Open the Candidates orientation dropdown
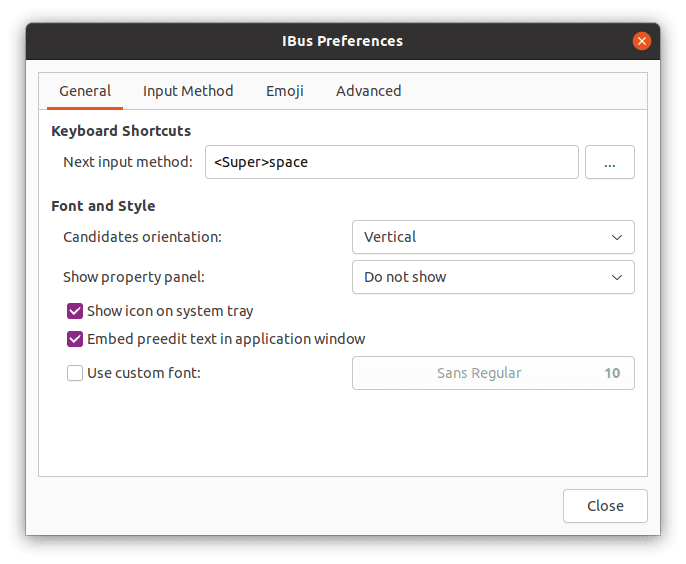 point(493,237)
